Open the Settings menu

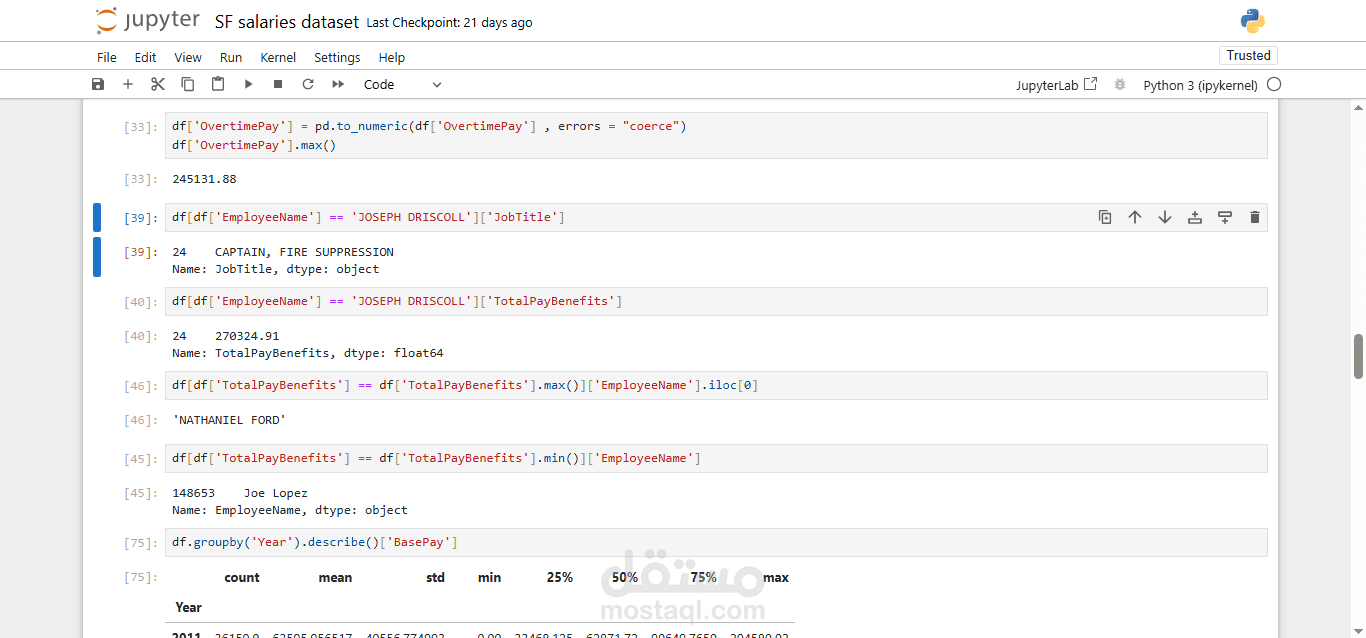point(337,58)
